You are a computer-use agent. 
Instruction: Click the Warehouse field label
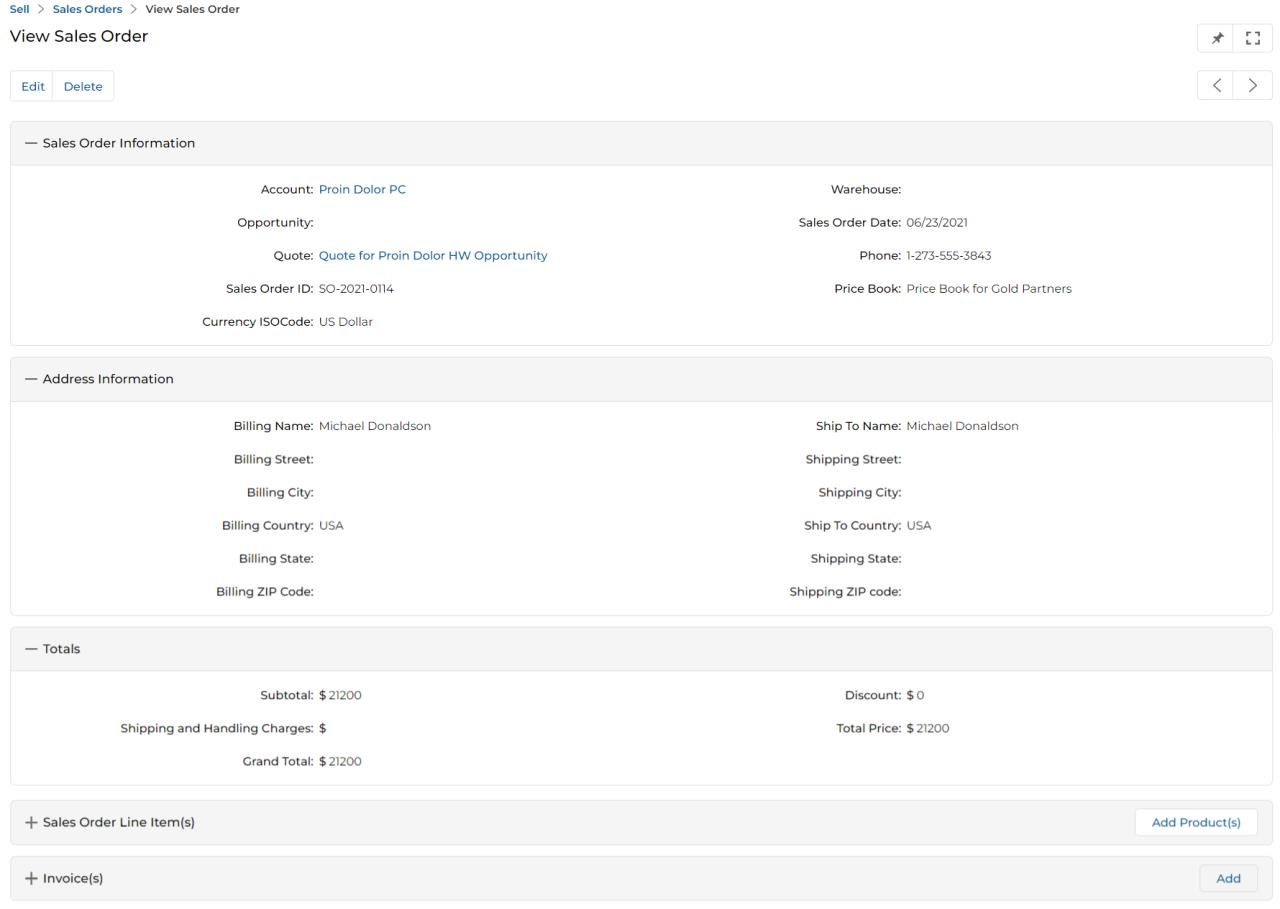pos(866,189)
